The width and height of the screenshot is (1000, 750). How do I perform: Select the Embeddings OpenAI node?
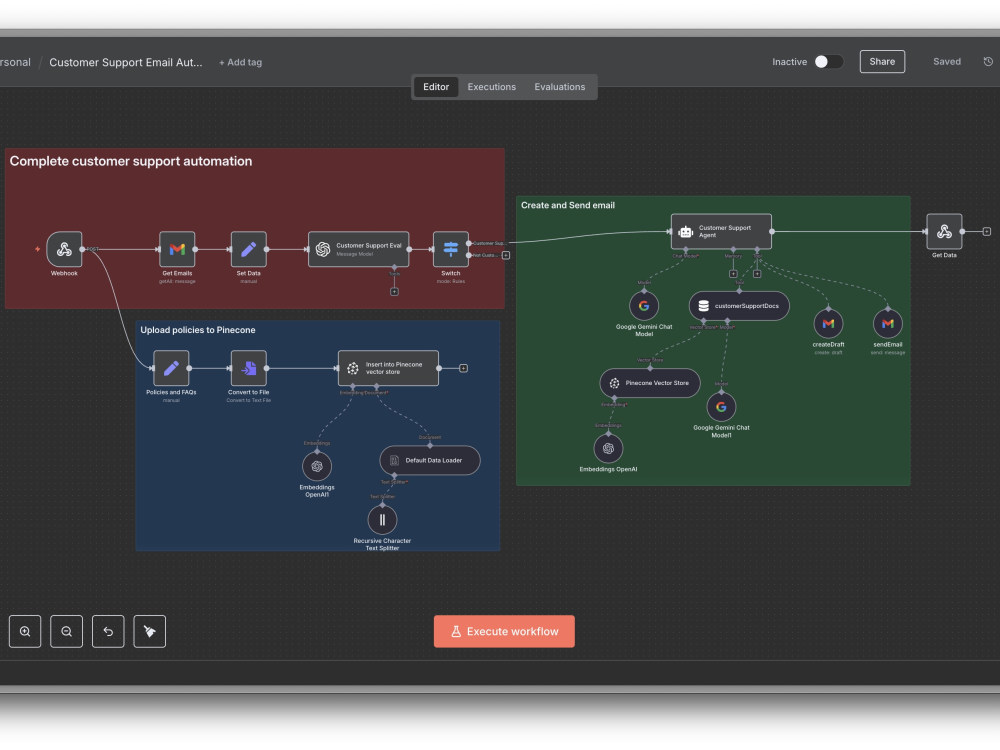click(x=608, y=448)
